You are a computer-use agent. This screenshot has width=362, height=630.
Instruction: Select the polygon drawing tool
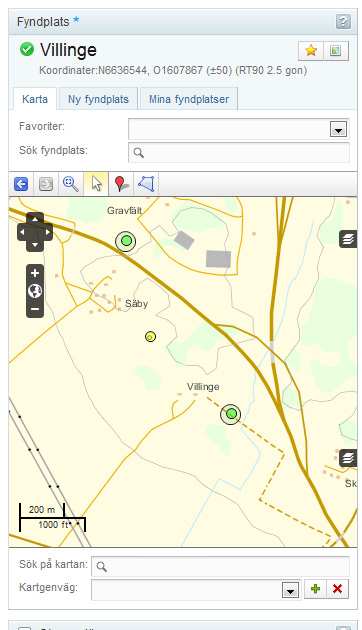[x=146, y=184]
